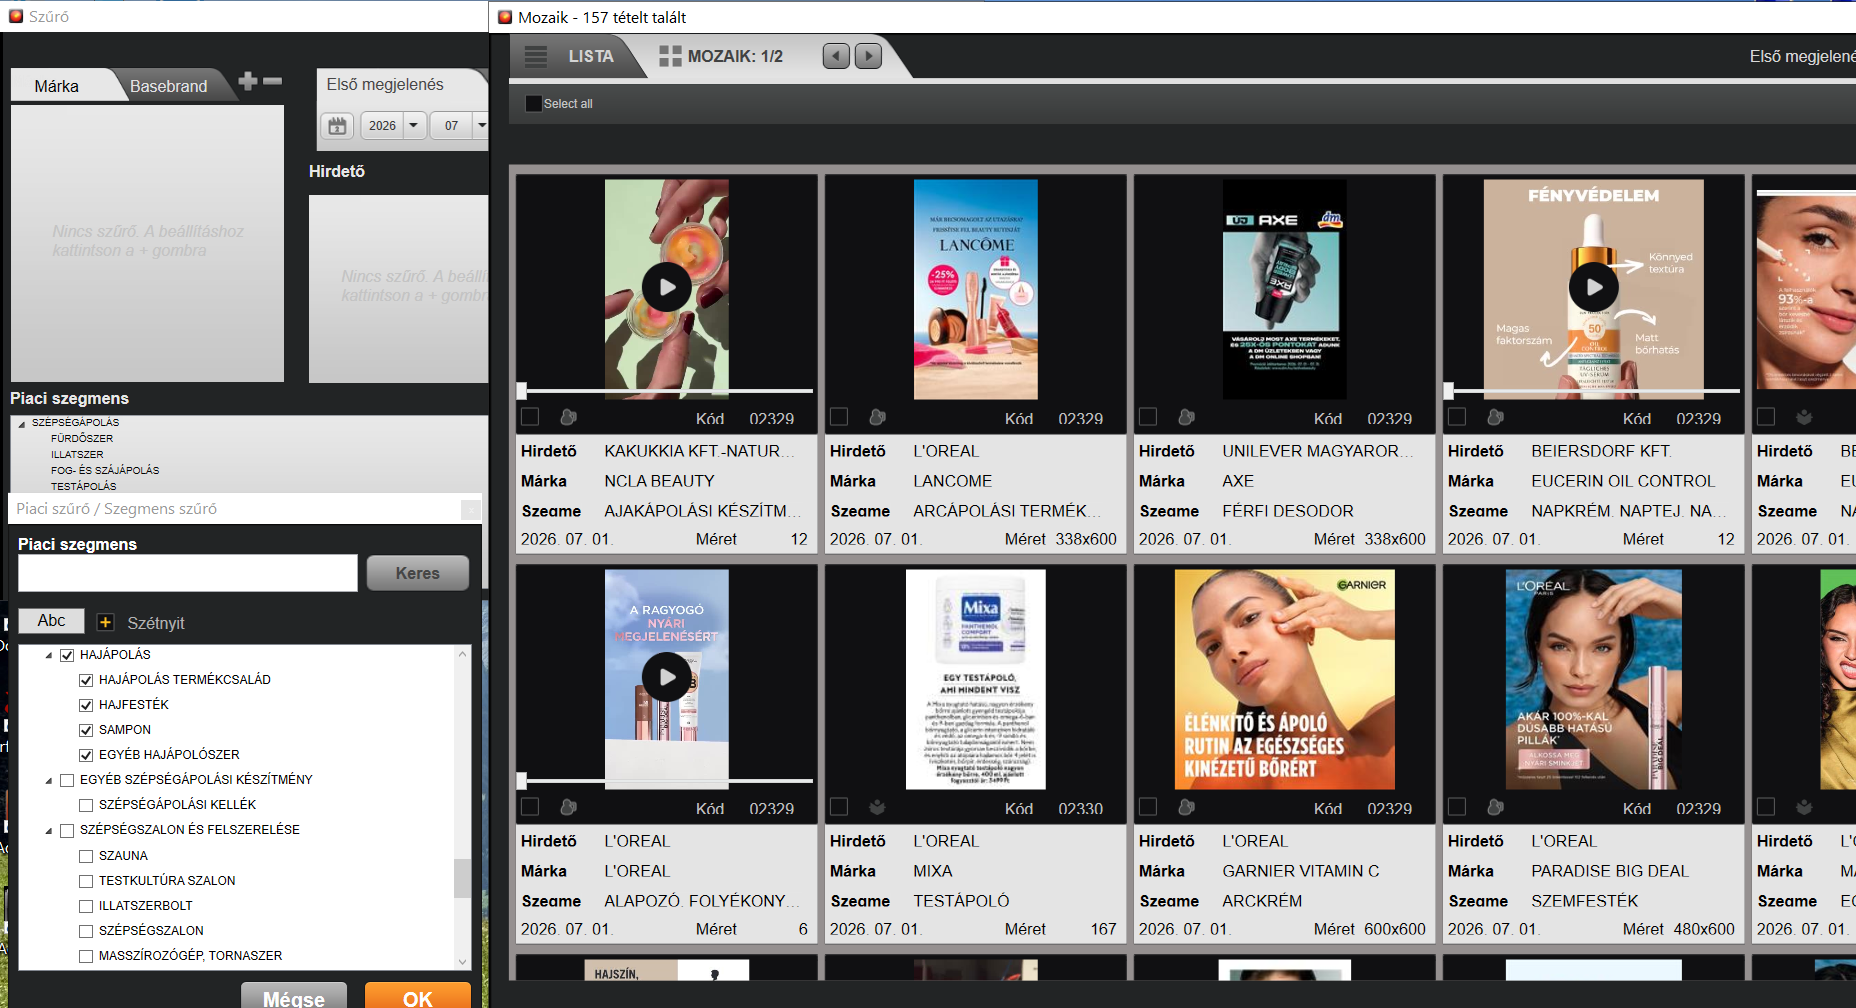Switch to the Basebrand tab

168,86
